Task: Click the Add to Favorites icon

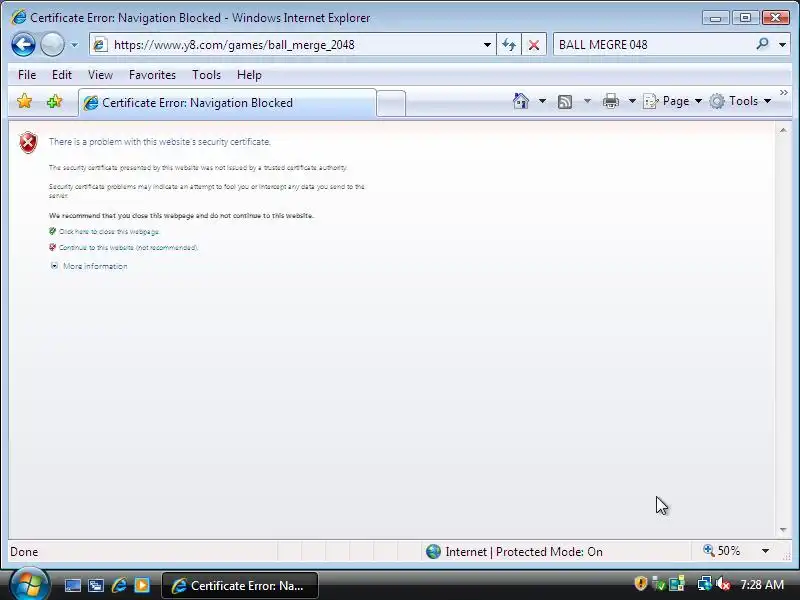Action: [x=54, y=101]
